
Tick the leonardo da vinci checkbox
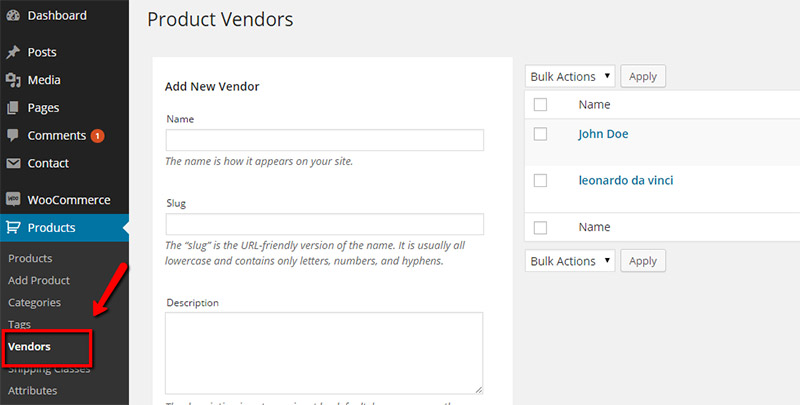coord(541,181)
